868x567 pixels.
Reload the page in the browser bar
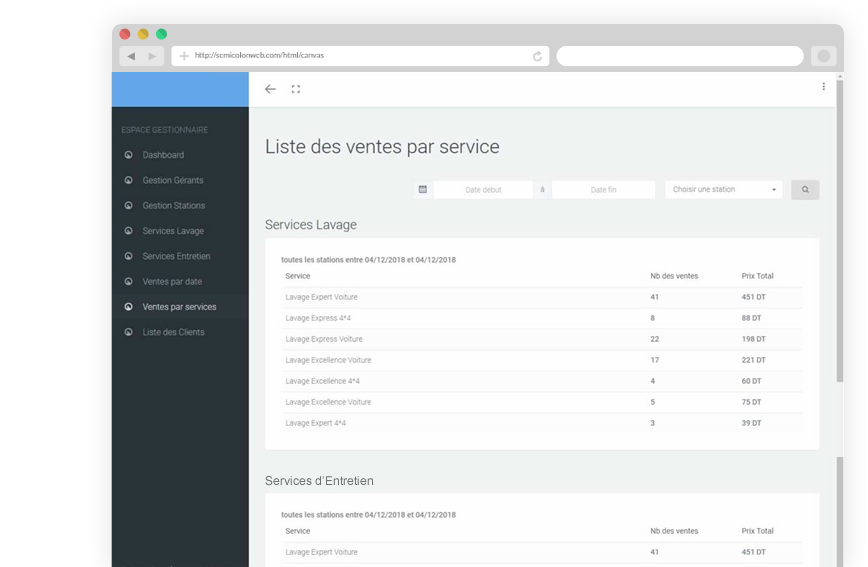(x=538, y=56)
